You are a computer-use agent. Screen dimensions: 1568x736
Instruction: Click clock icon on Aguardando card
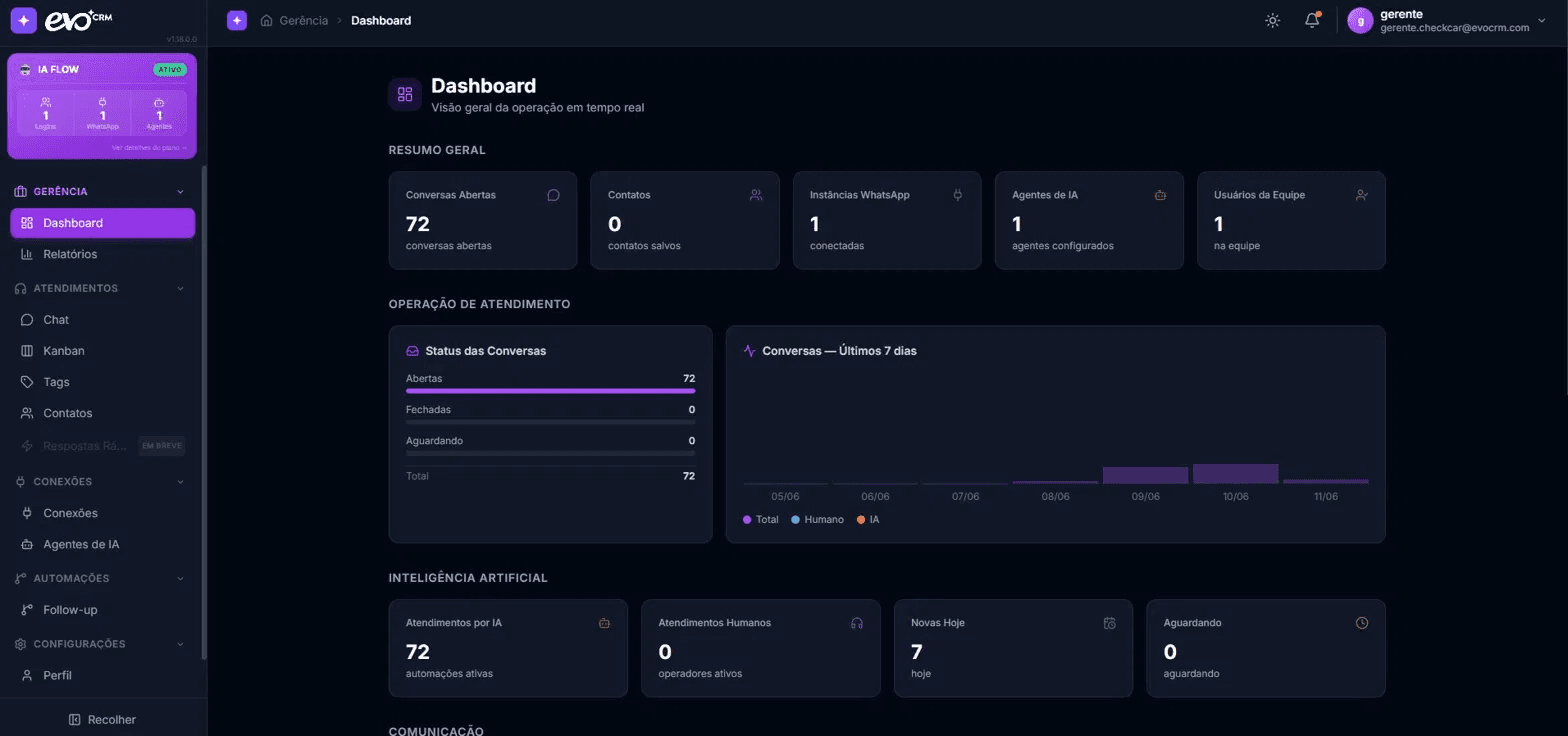[1362, 623]
